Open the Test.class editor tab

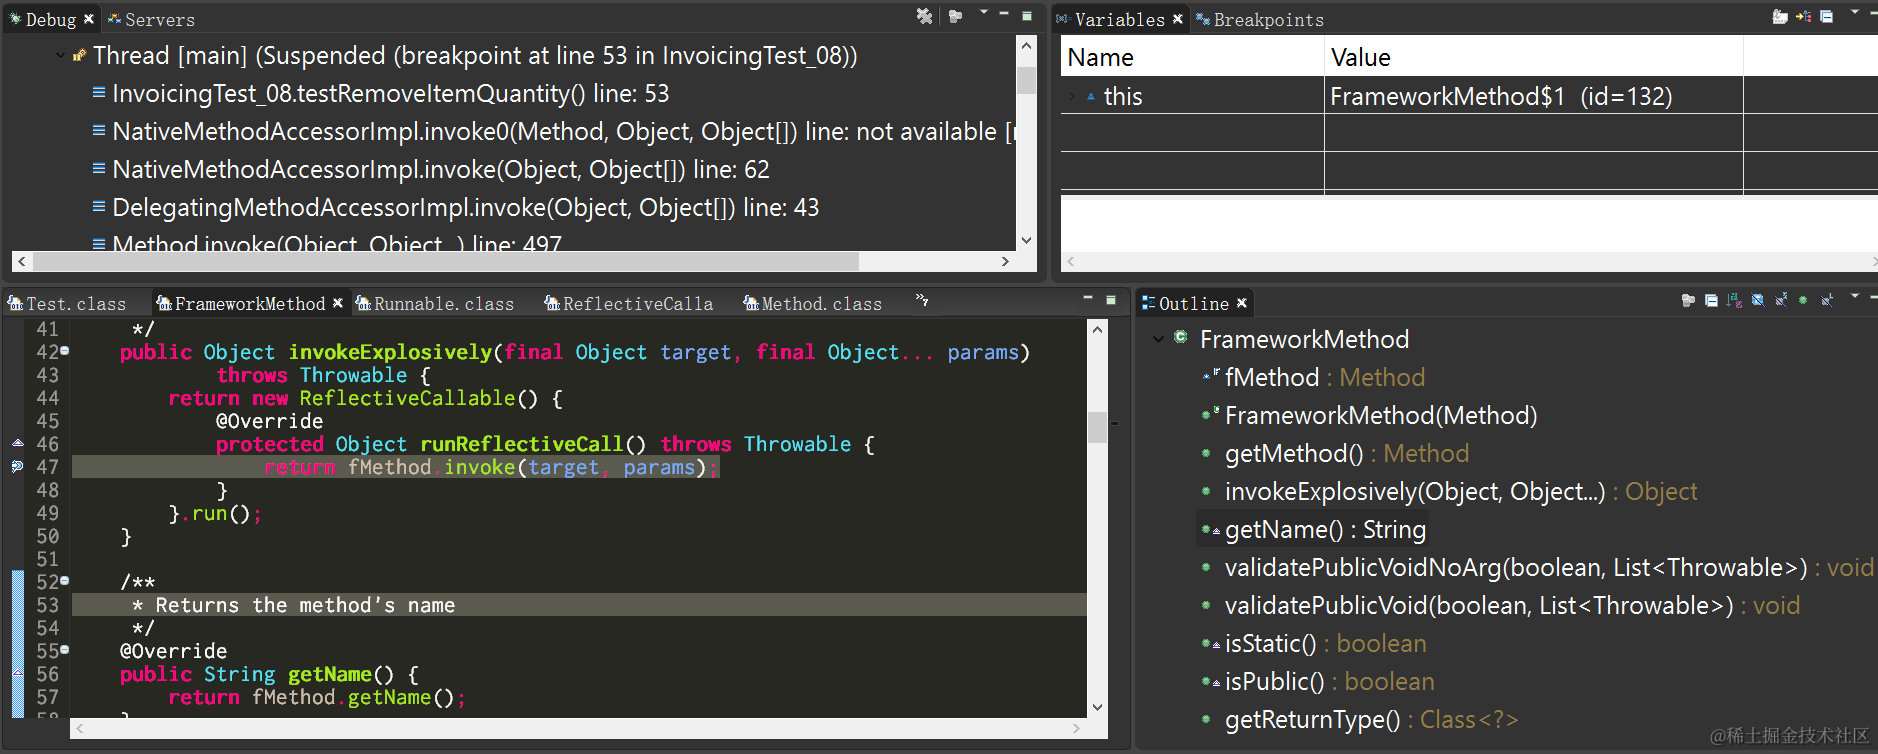pyautogui.click(x=68, y=304)
